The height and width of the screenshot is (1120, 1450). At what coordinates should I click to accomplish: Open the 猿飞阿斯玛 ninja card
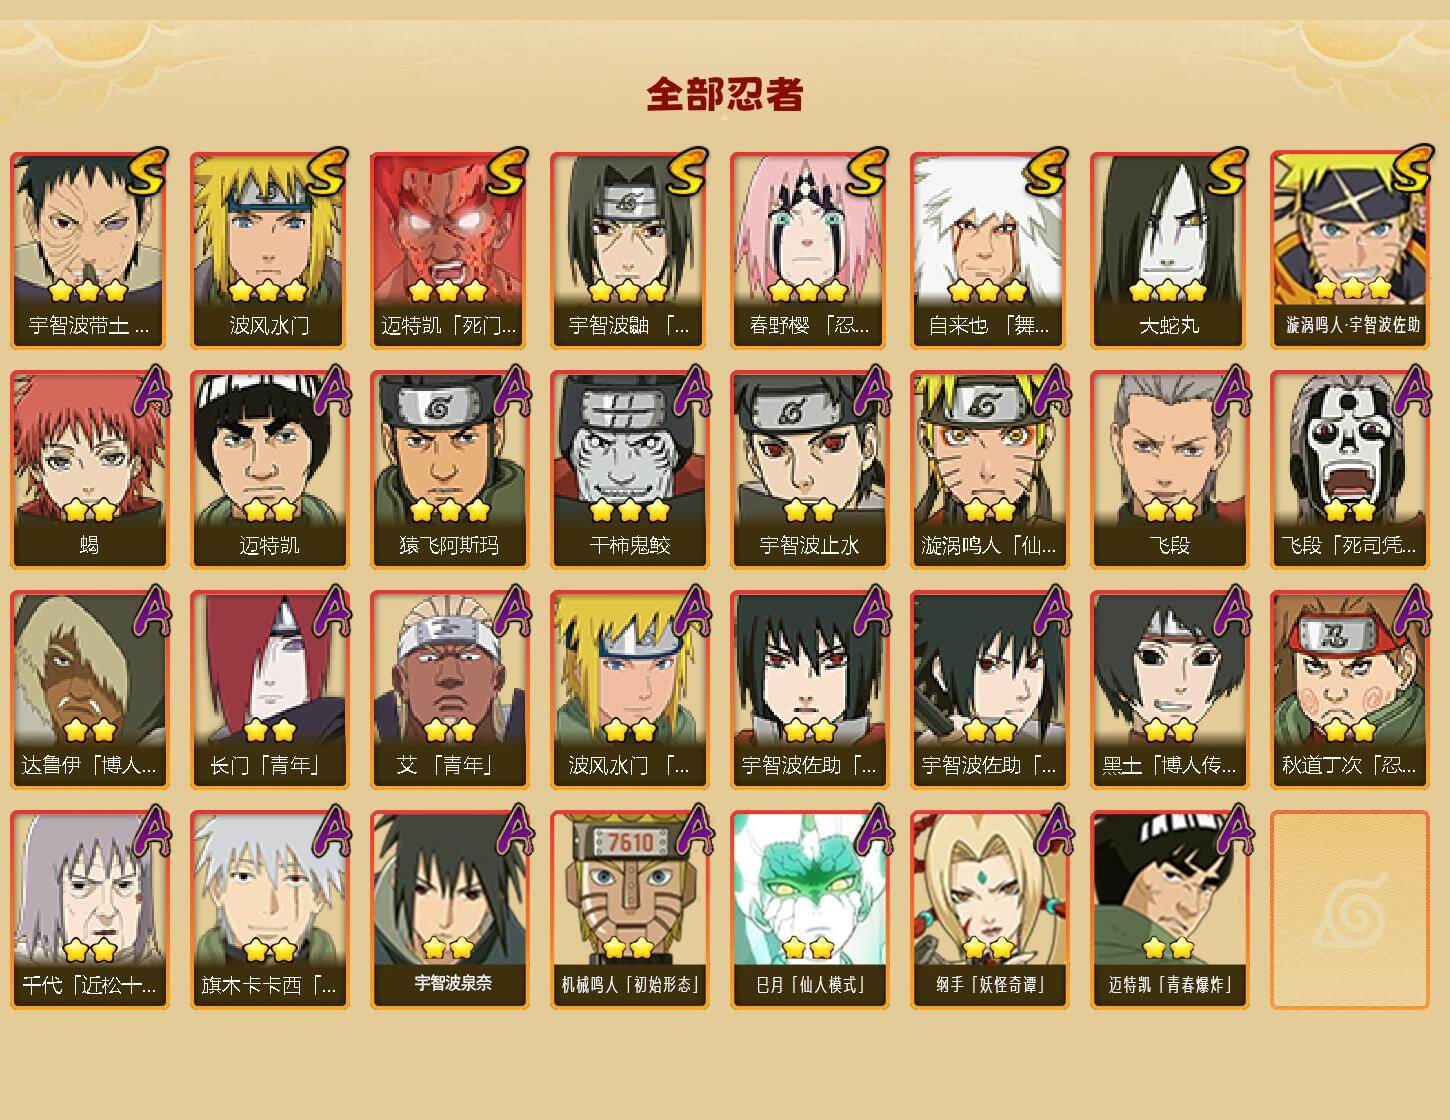[x=449, y=470]
